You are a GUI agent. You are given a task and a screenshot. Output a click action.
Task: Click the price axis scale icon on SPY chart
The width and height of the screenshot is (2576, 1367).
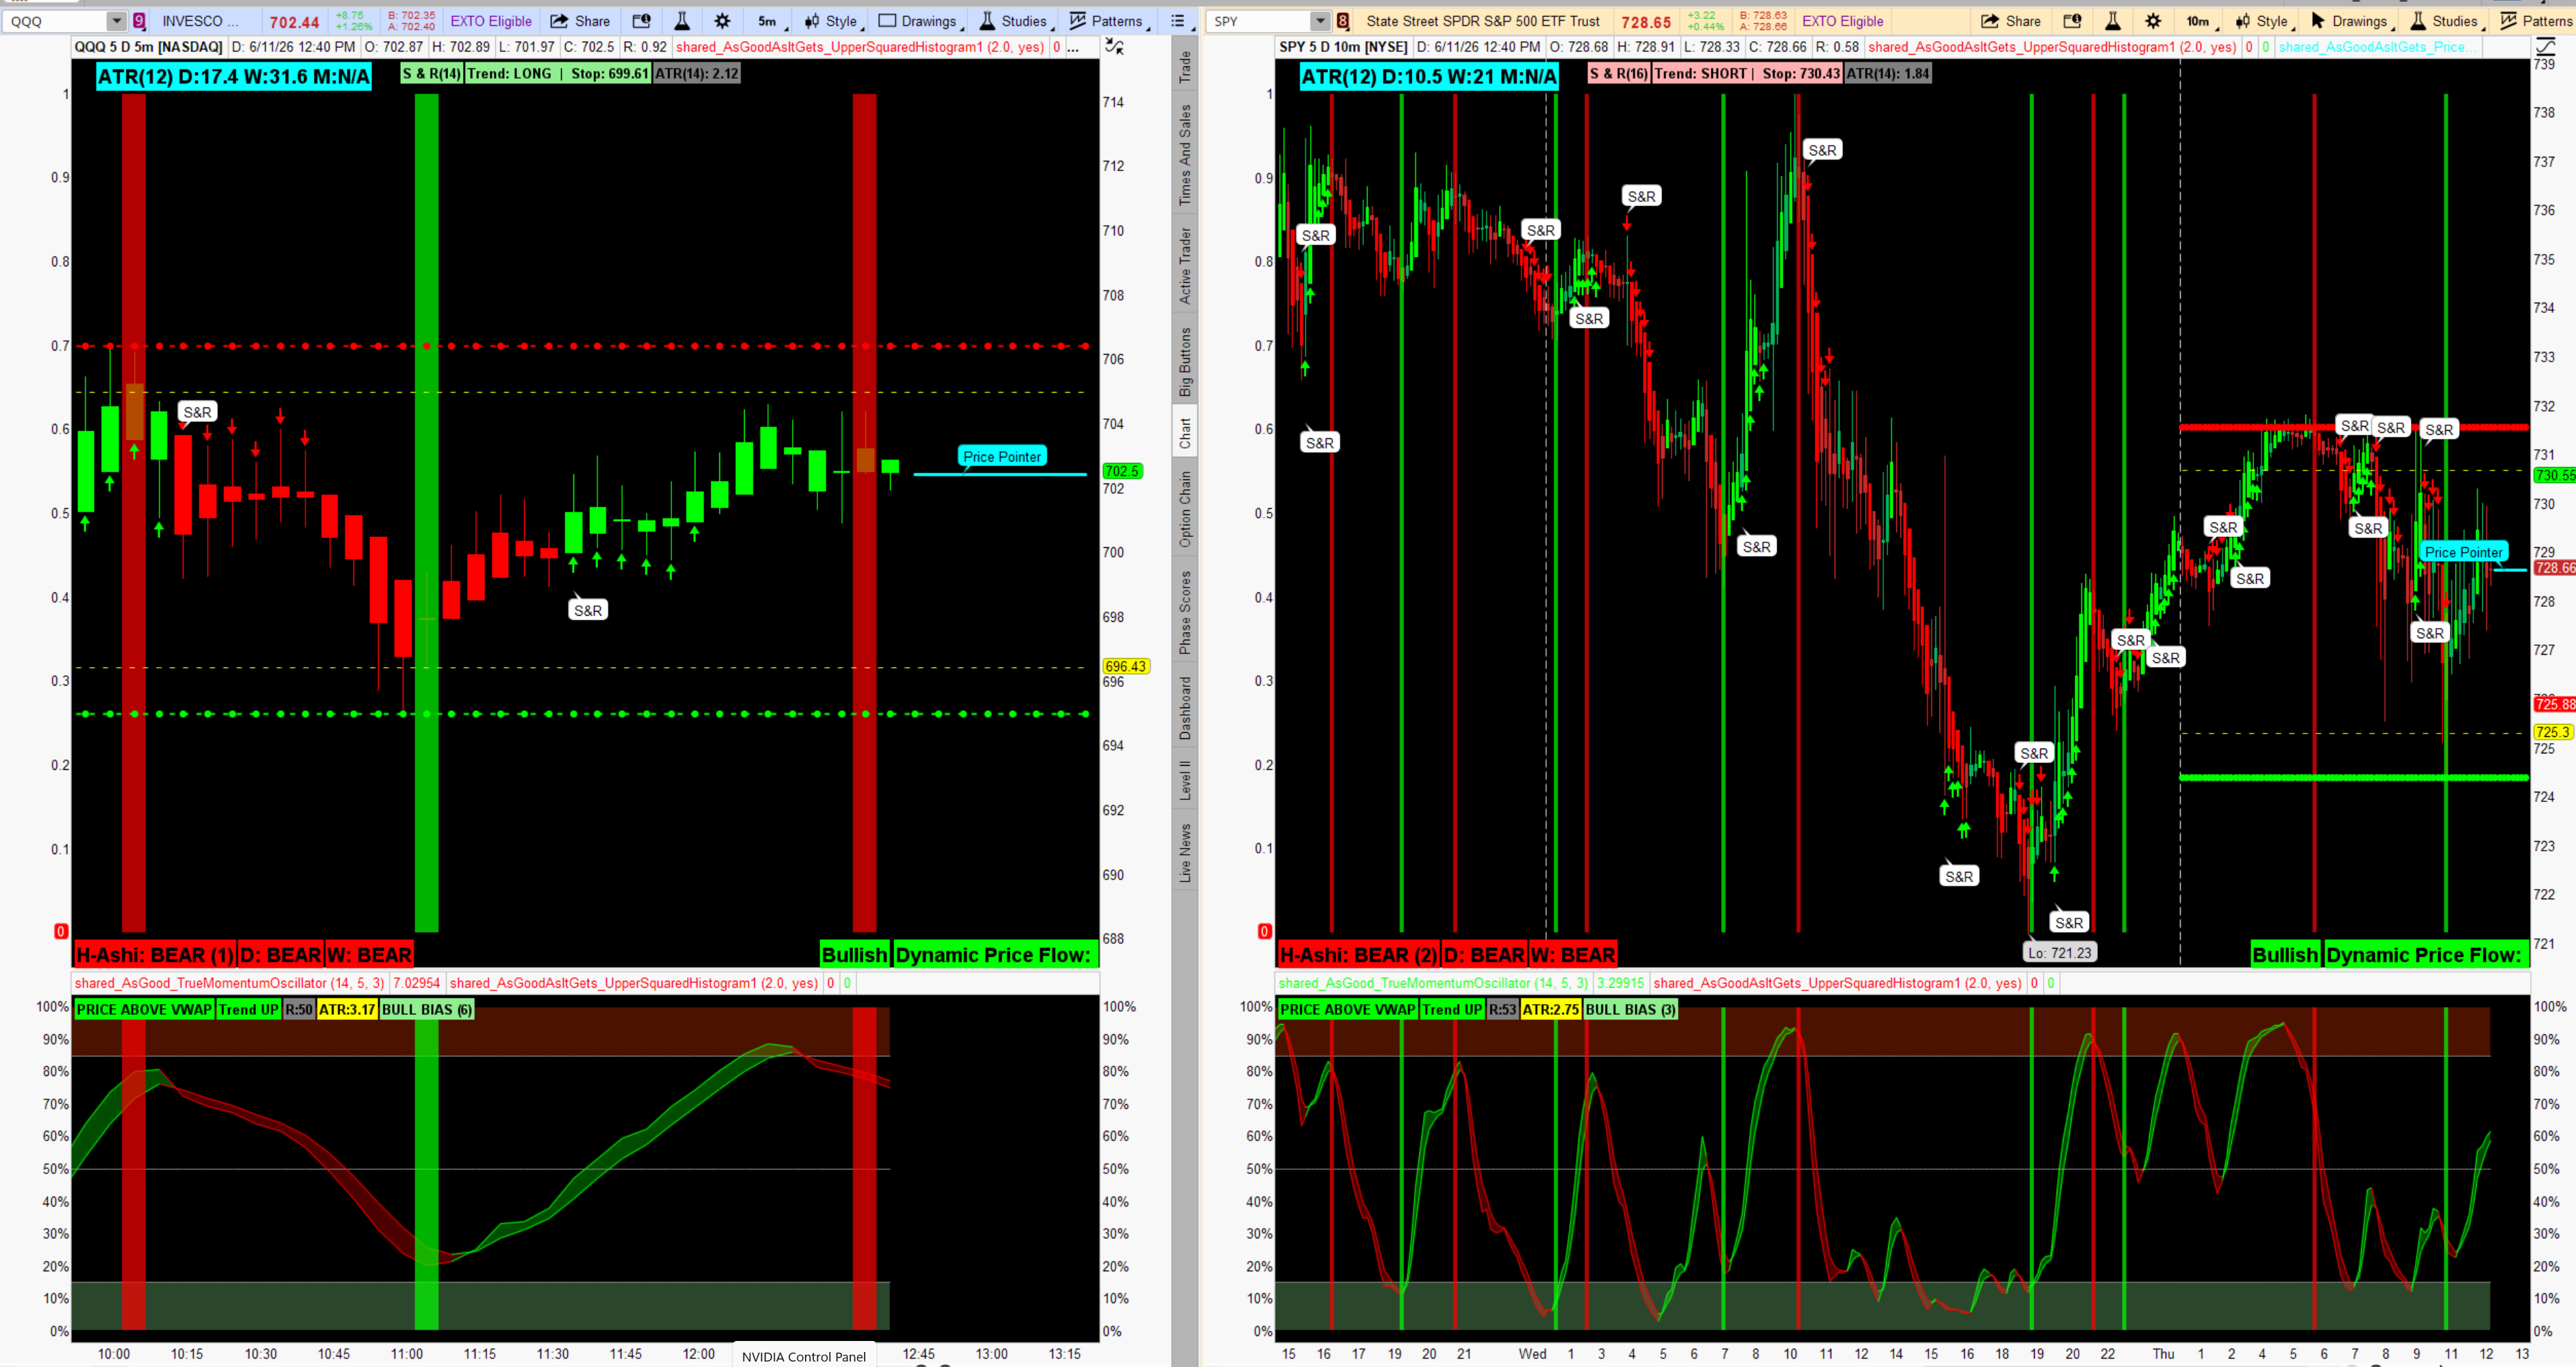[2546, 47]
